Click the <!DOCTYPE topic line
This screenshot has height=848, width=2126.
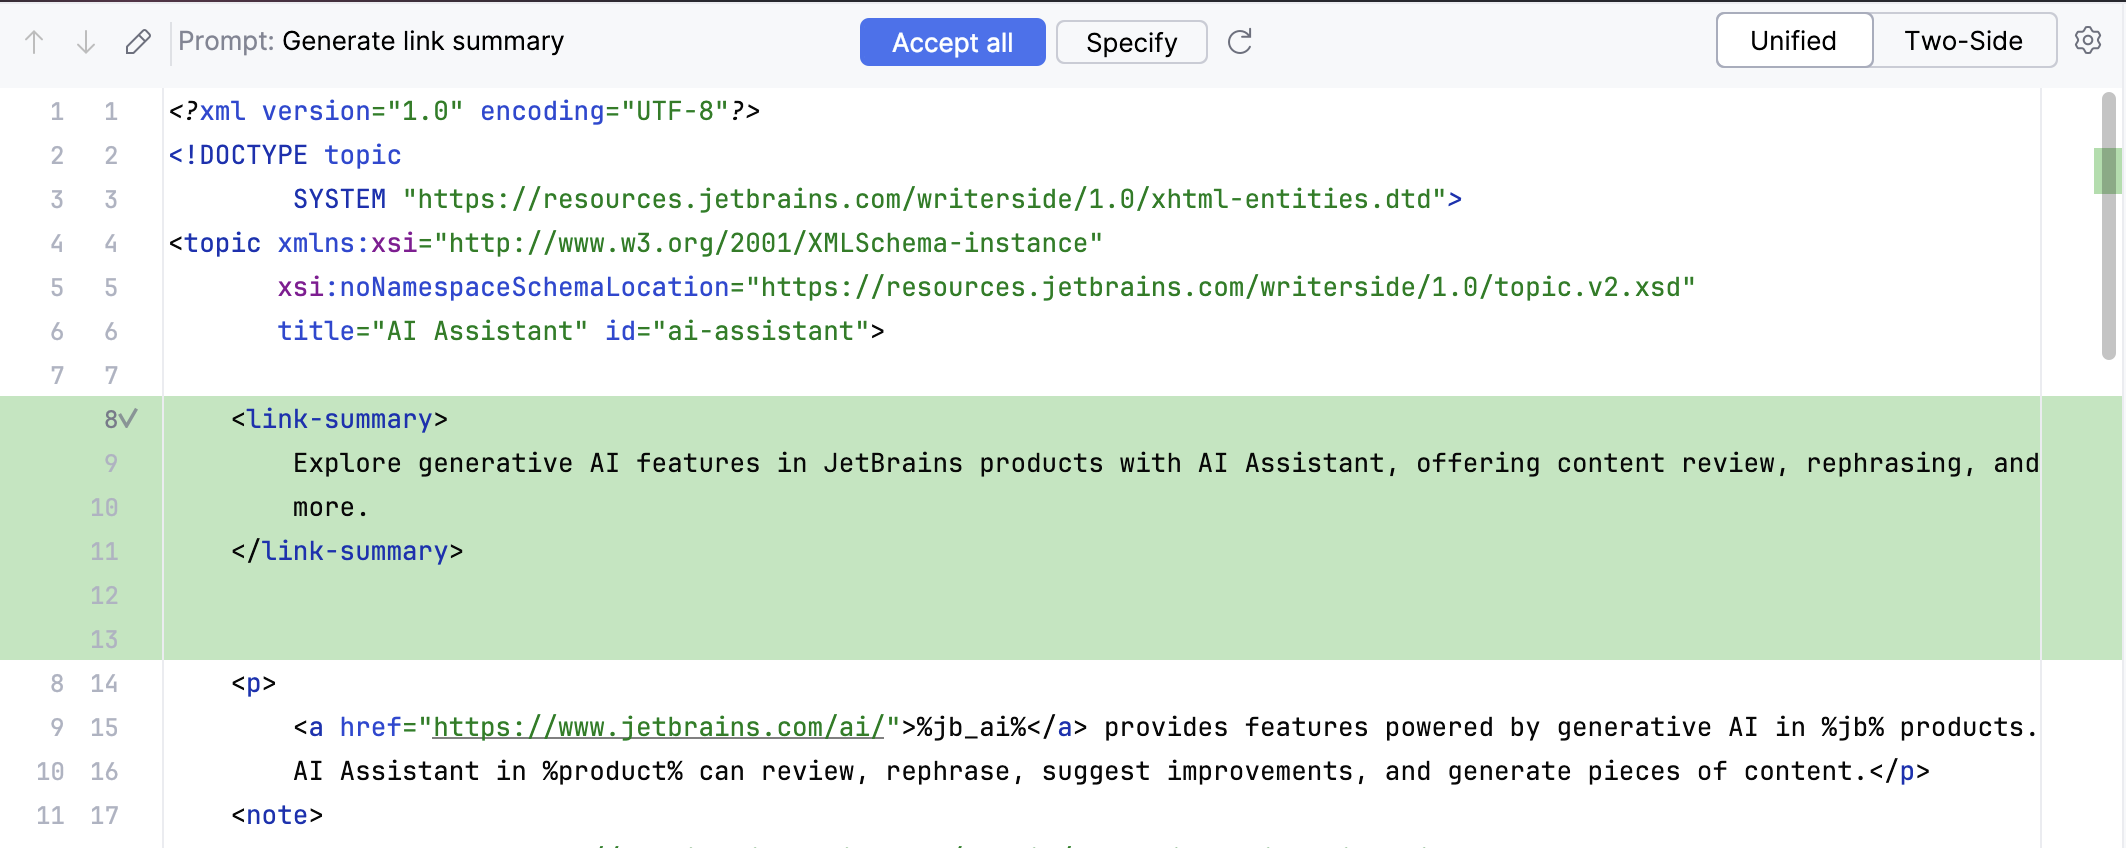click(285, 155)
